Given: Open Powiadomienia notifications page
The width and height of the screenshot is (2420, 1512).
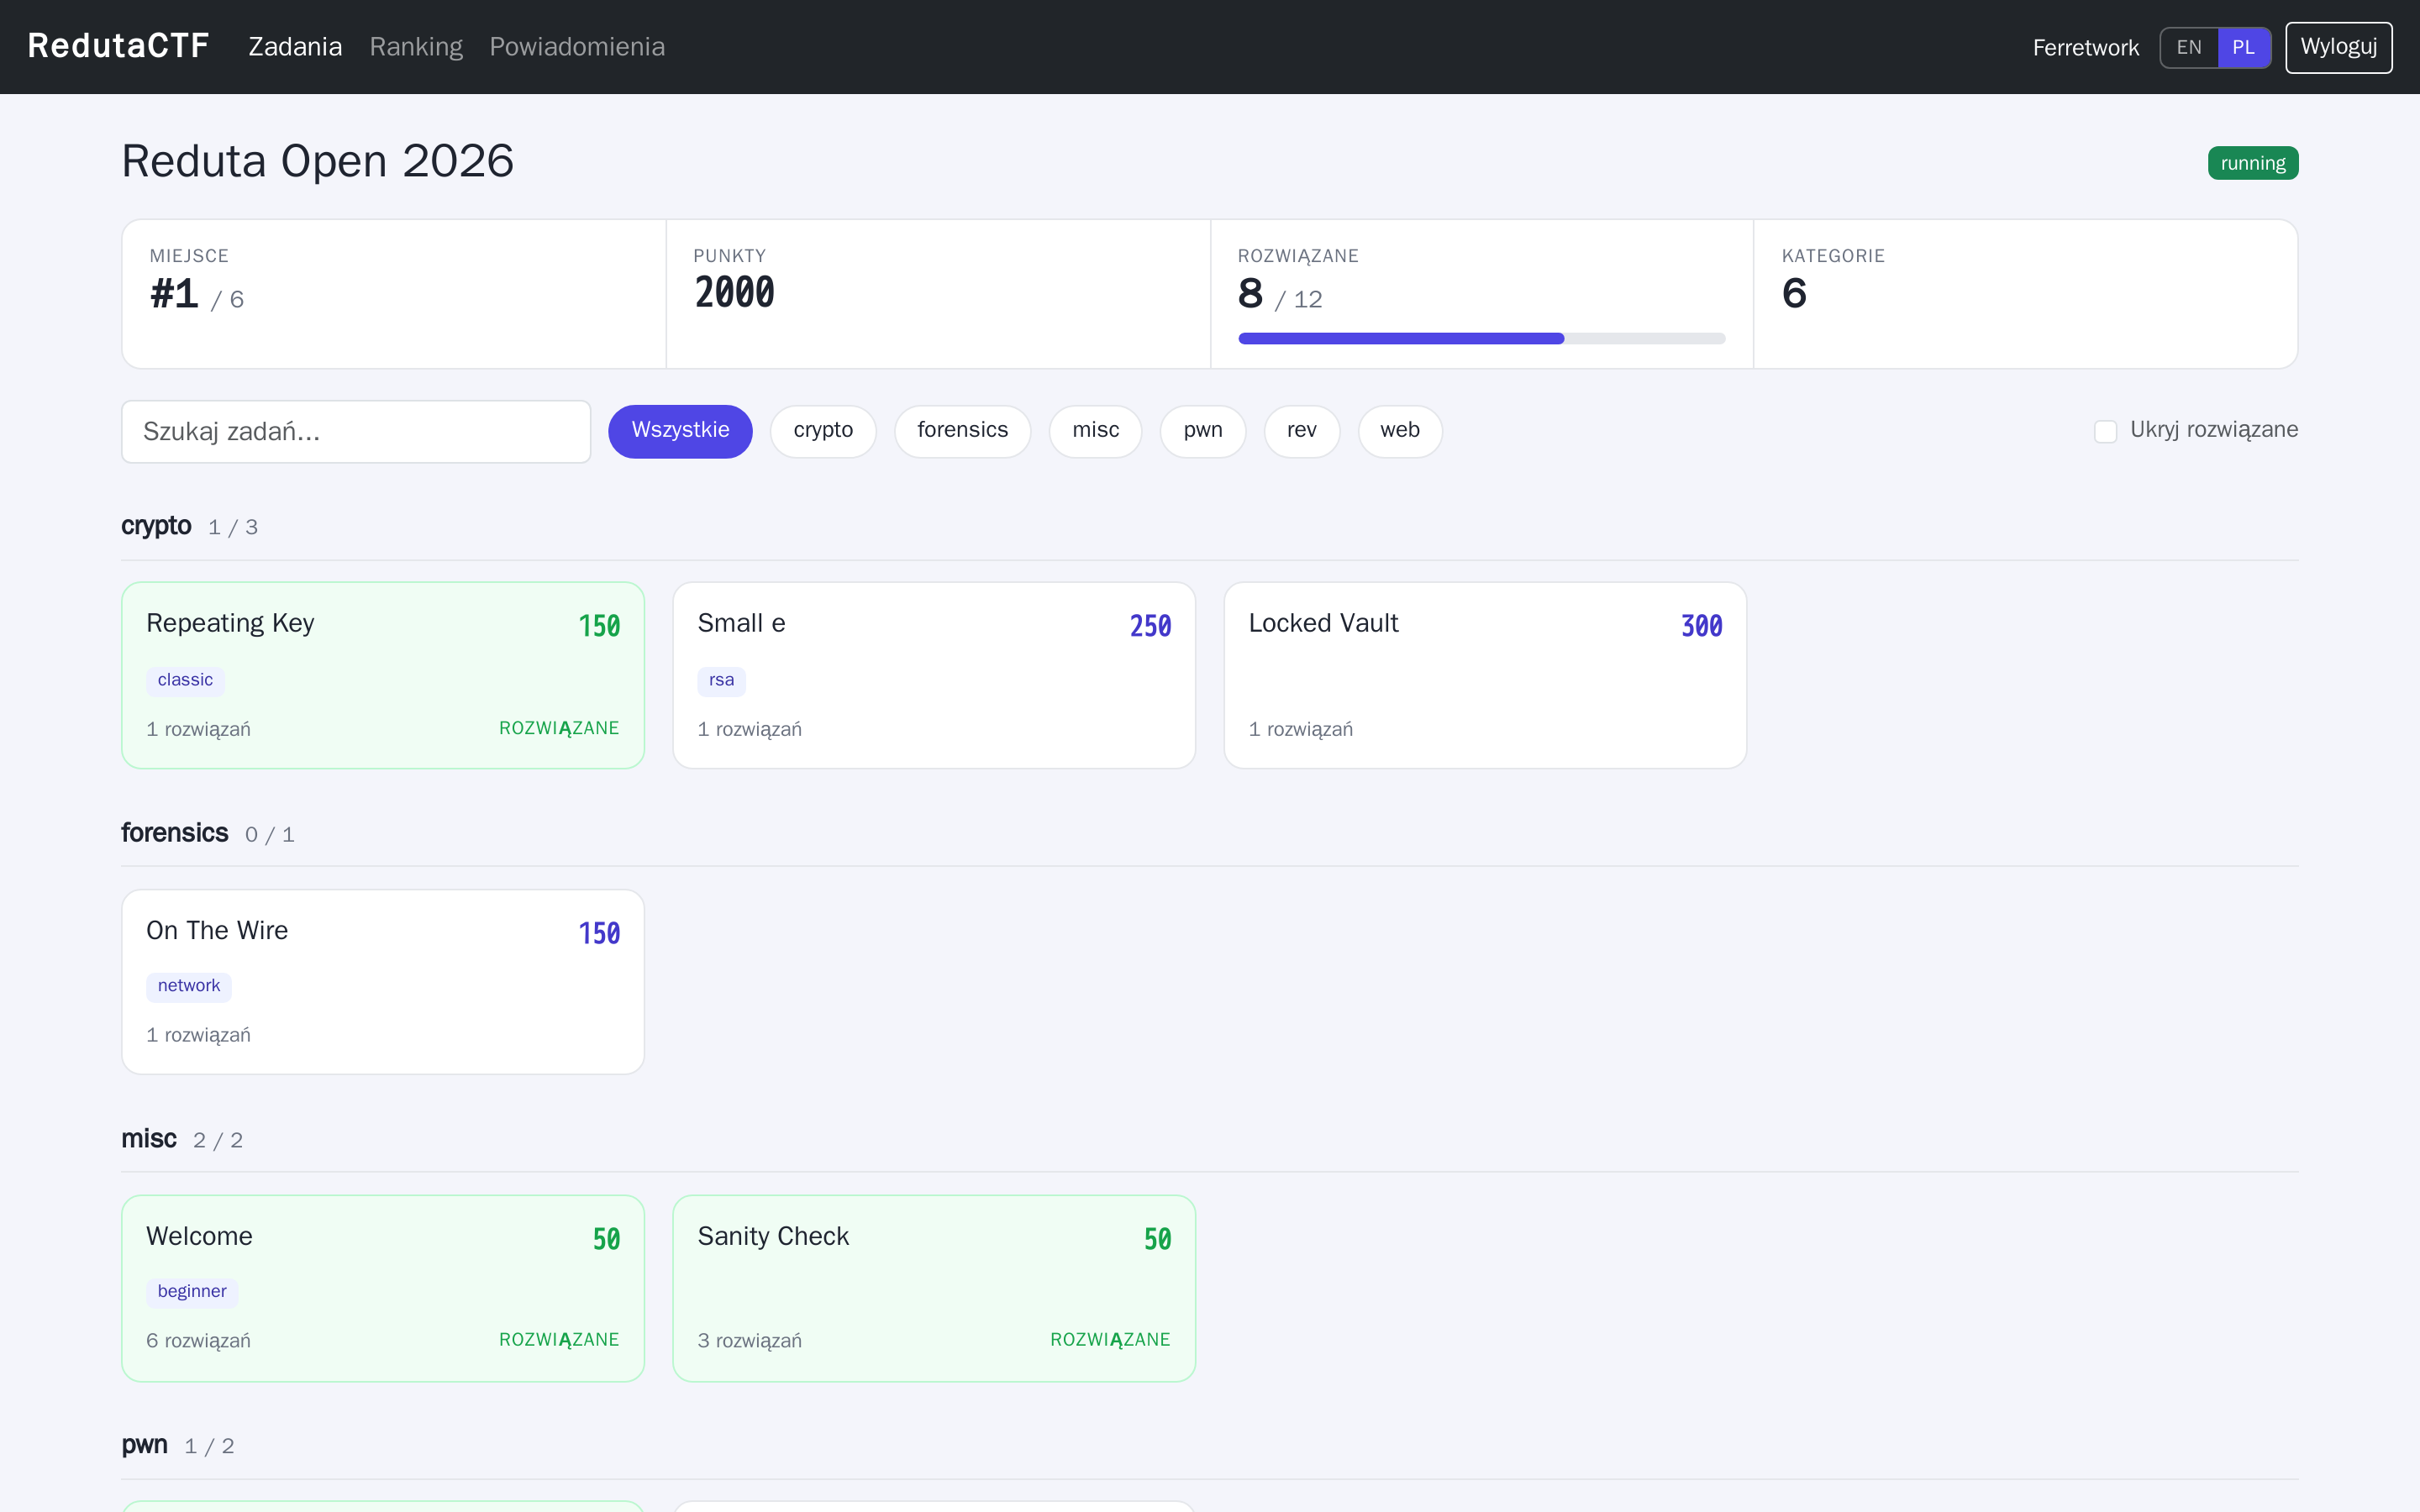Looking at the screenshot, I should click(x=577, y=47).
